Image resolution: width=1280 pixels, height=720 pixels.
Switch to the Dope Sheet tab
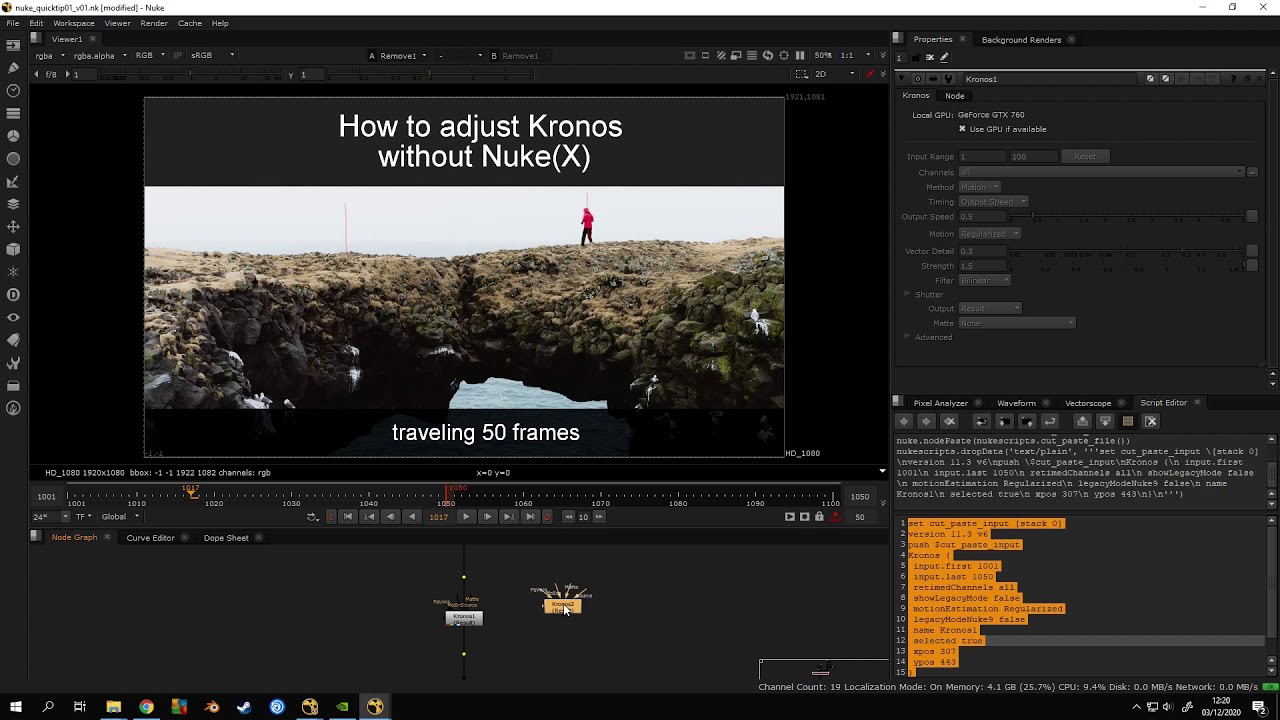coord(226,538)
